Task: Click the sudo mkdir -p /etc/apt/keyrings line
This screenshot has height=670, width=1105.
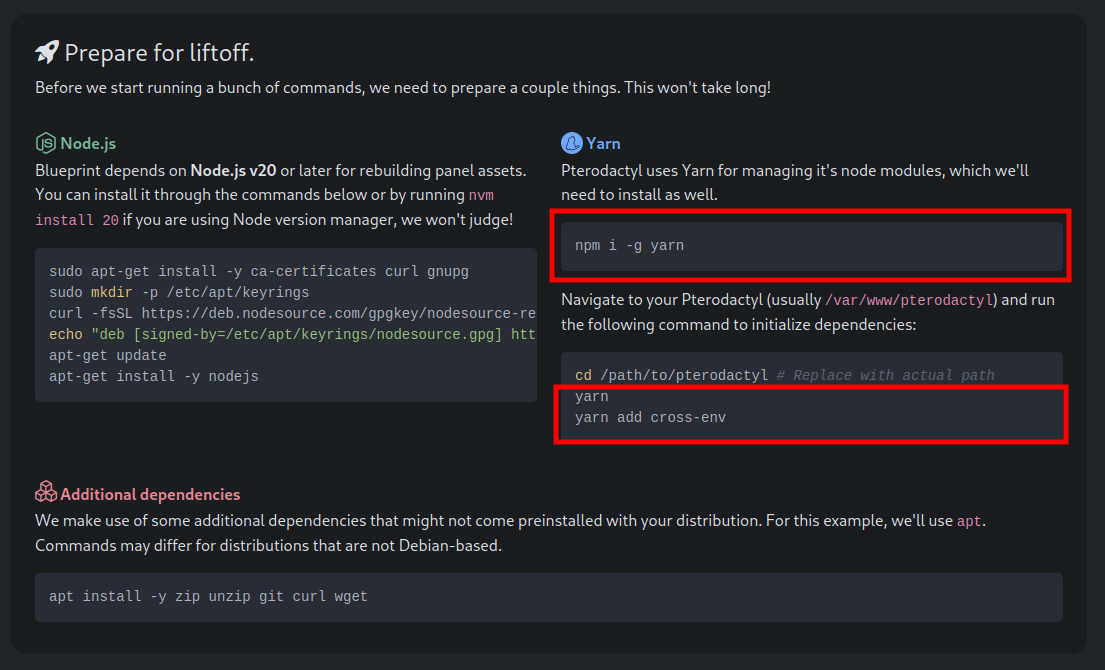Action: point(179,292)
